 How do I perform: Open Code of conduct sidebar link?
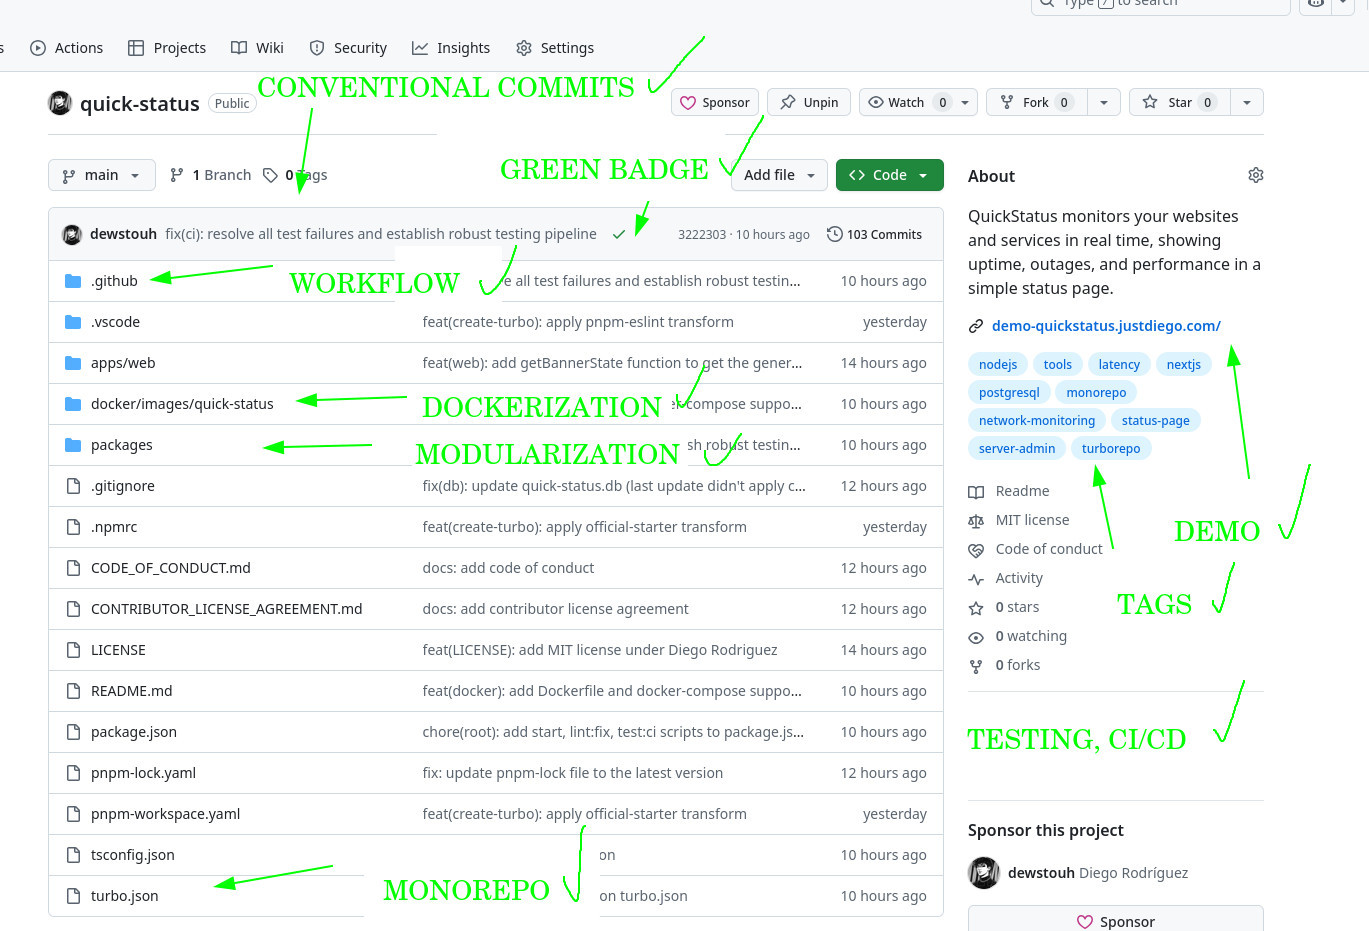(1036, 549)
